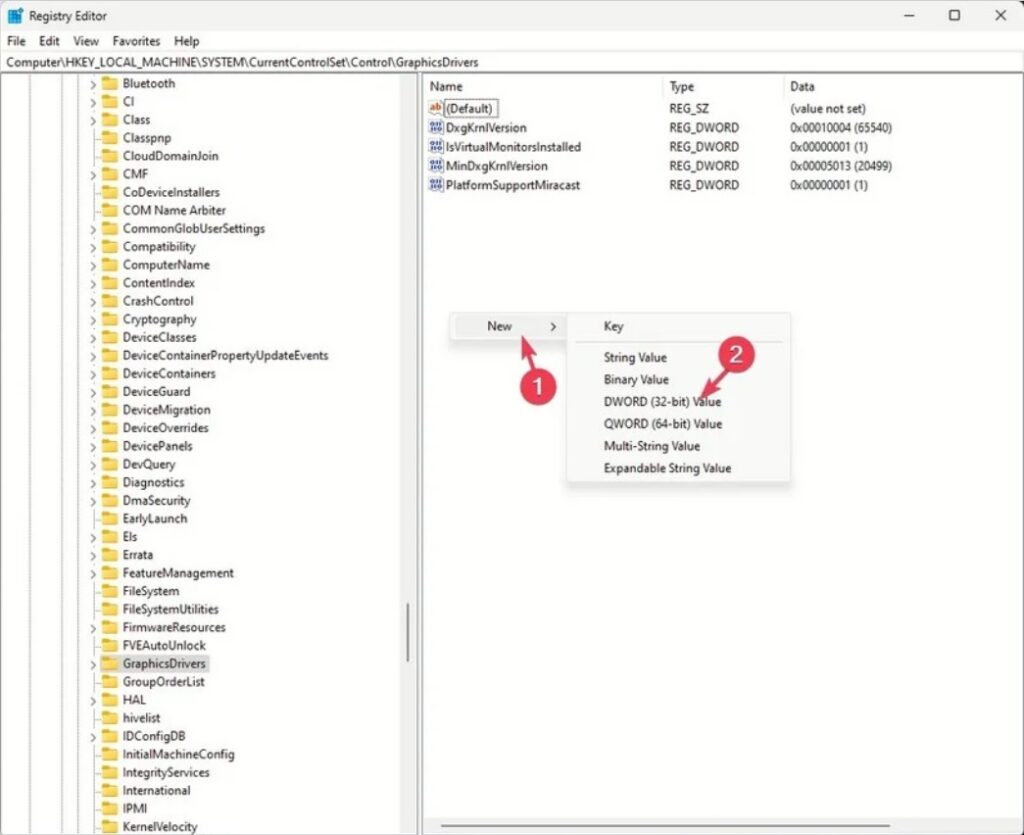Click the Registry Editor app icon in title bar

click(16, 16)
